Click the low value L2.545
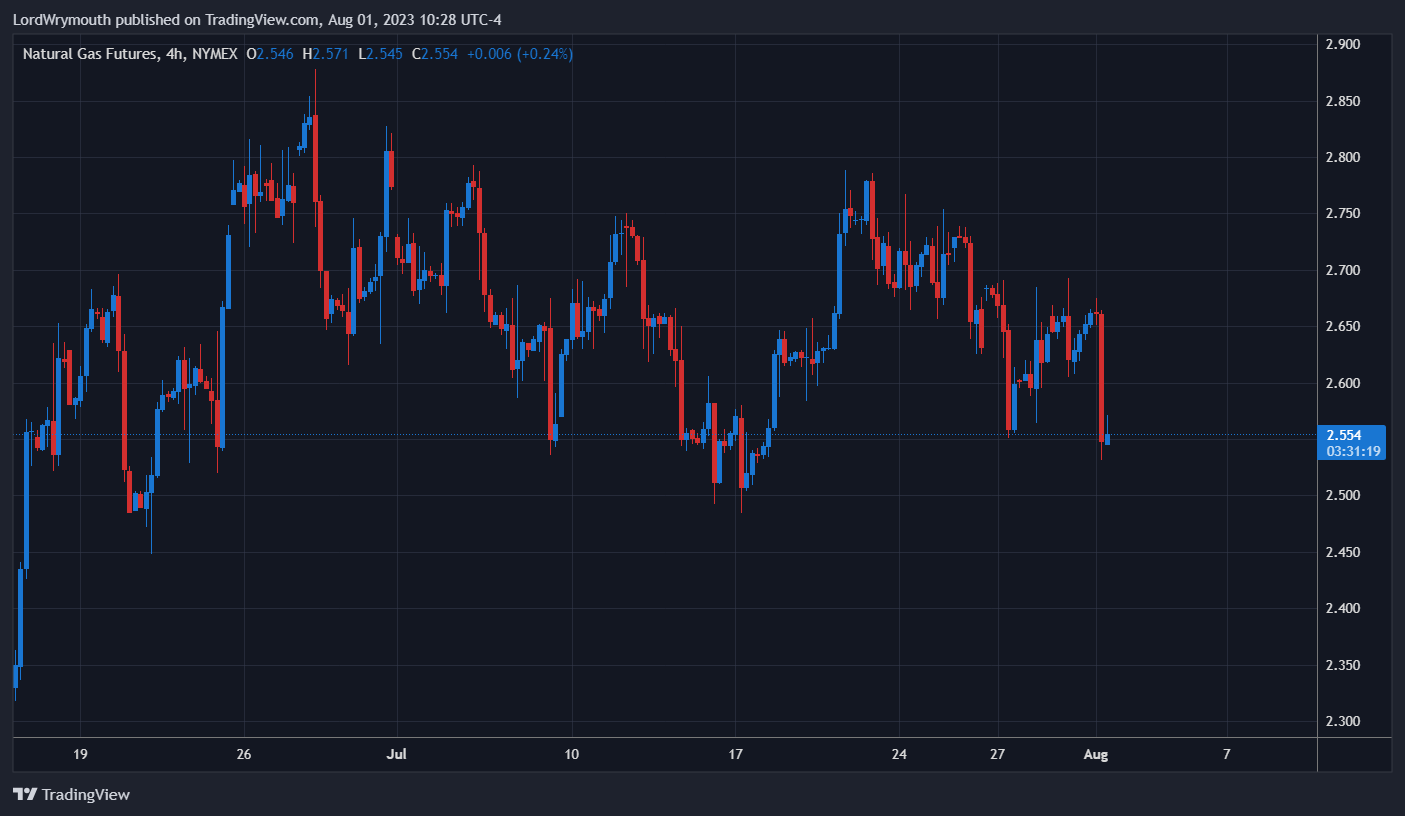The width and height of the screenshot is (1405, 816). (x=380, y=54)
